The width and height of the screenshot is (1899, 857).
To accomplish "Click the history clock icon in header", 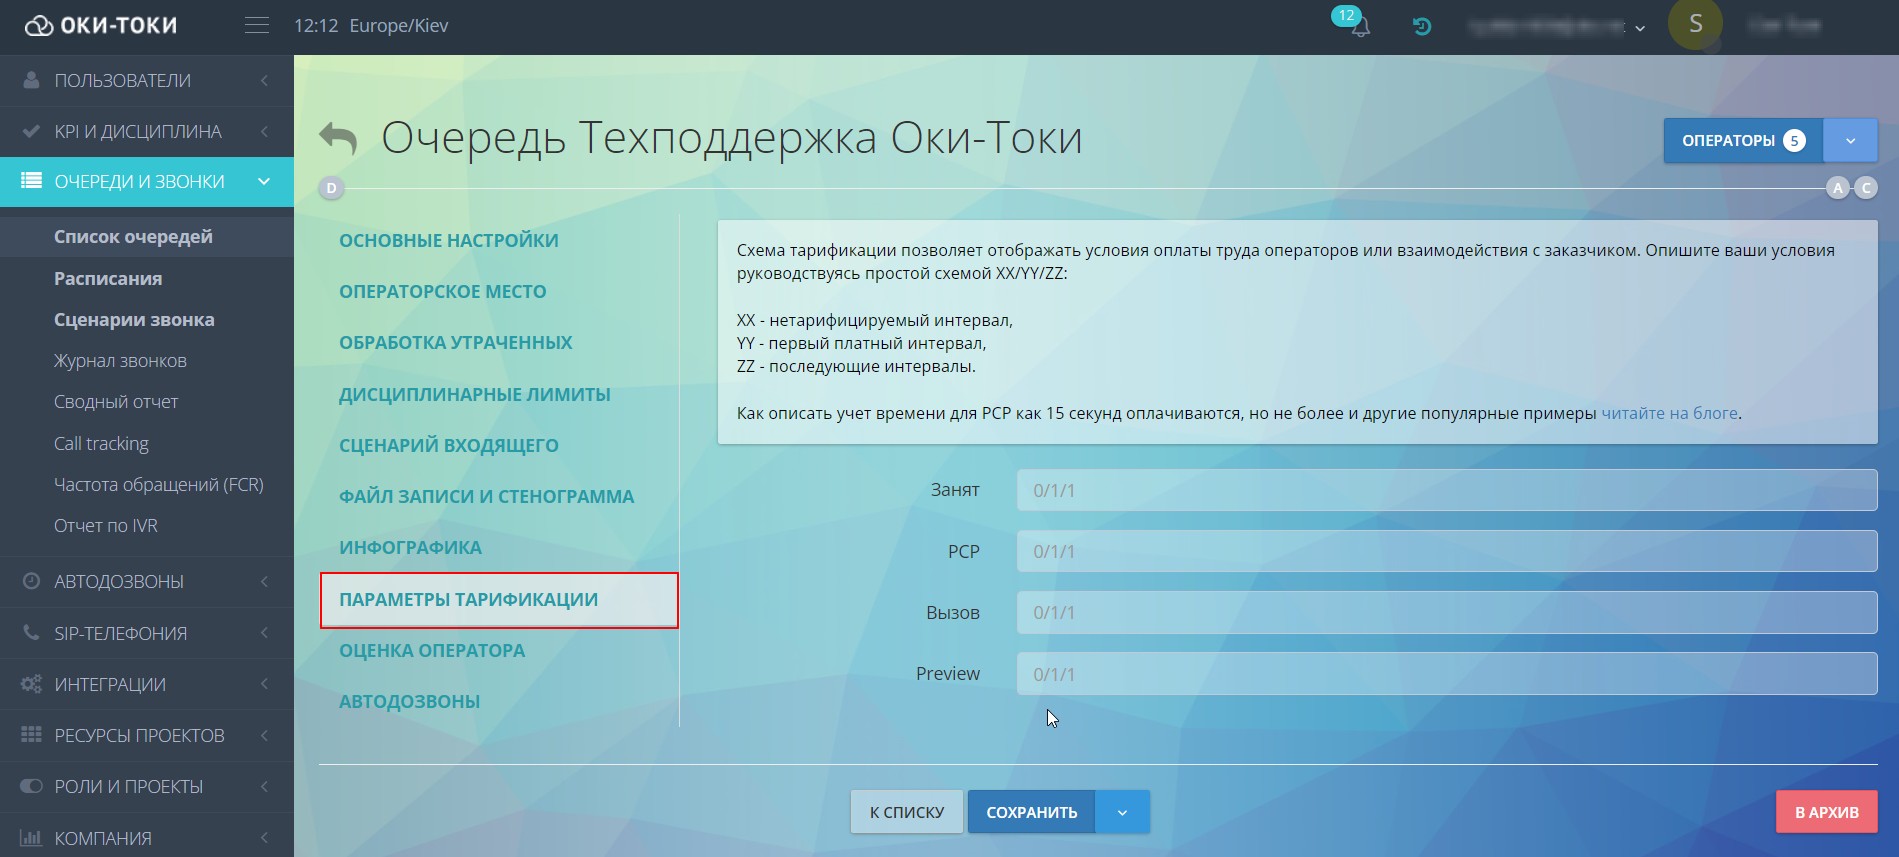I will tap(1421, 27).
